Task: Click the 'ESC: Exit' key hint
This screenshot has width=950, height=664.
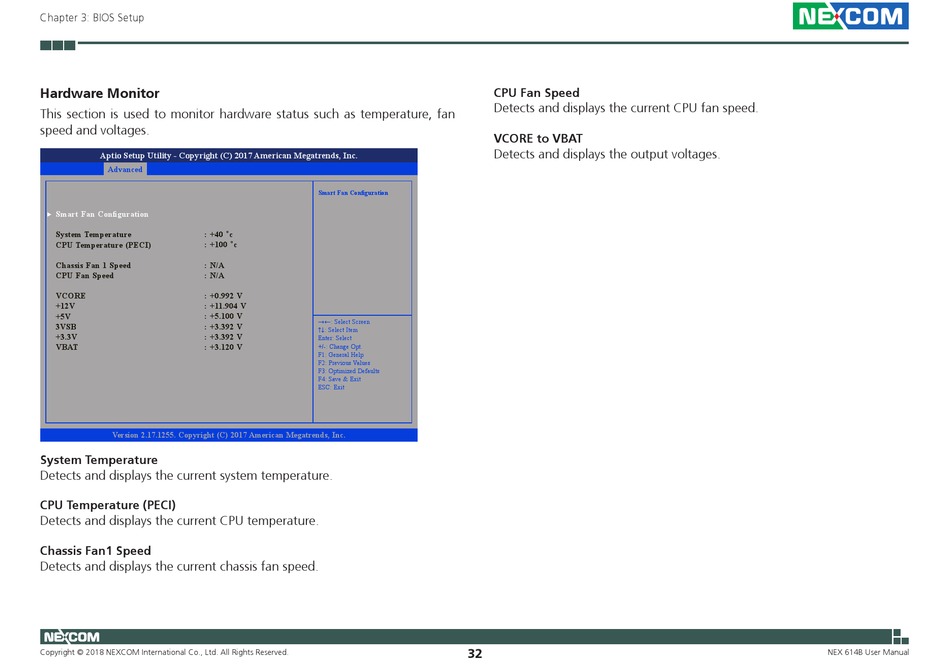Action: click(331, 387)
